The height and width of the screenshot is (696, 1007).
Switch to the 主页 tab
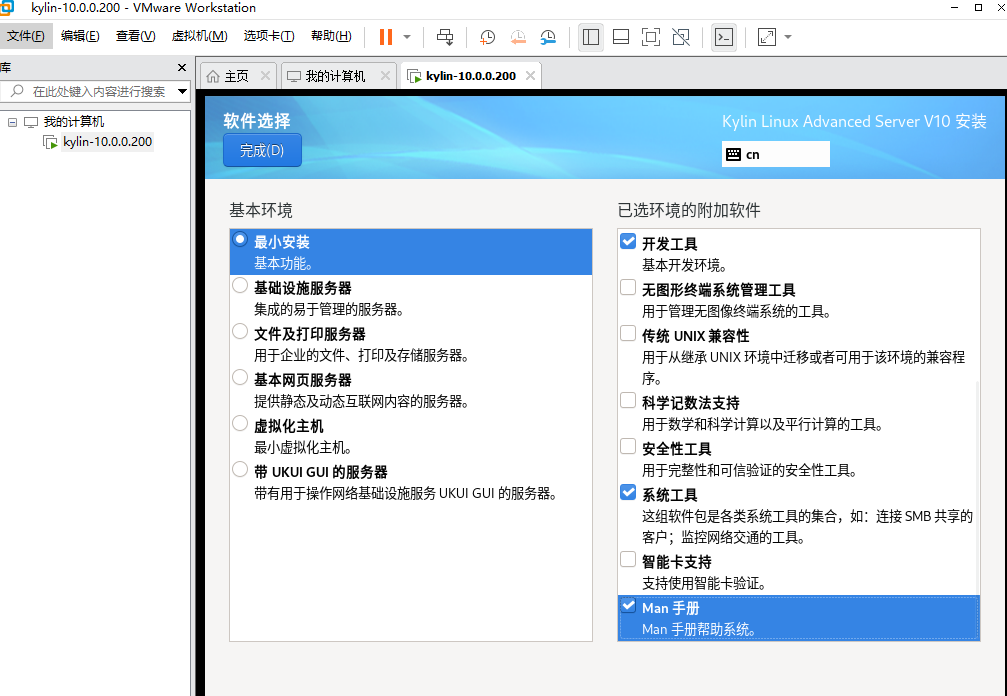[236, 76]
